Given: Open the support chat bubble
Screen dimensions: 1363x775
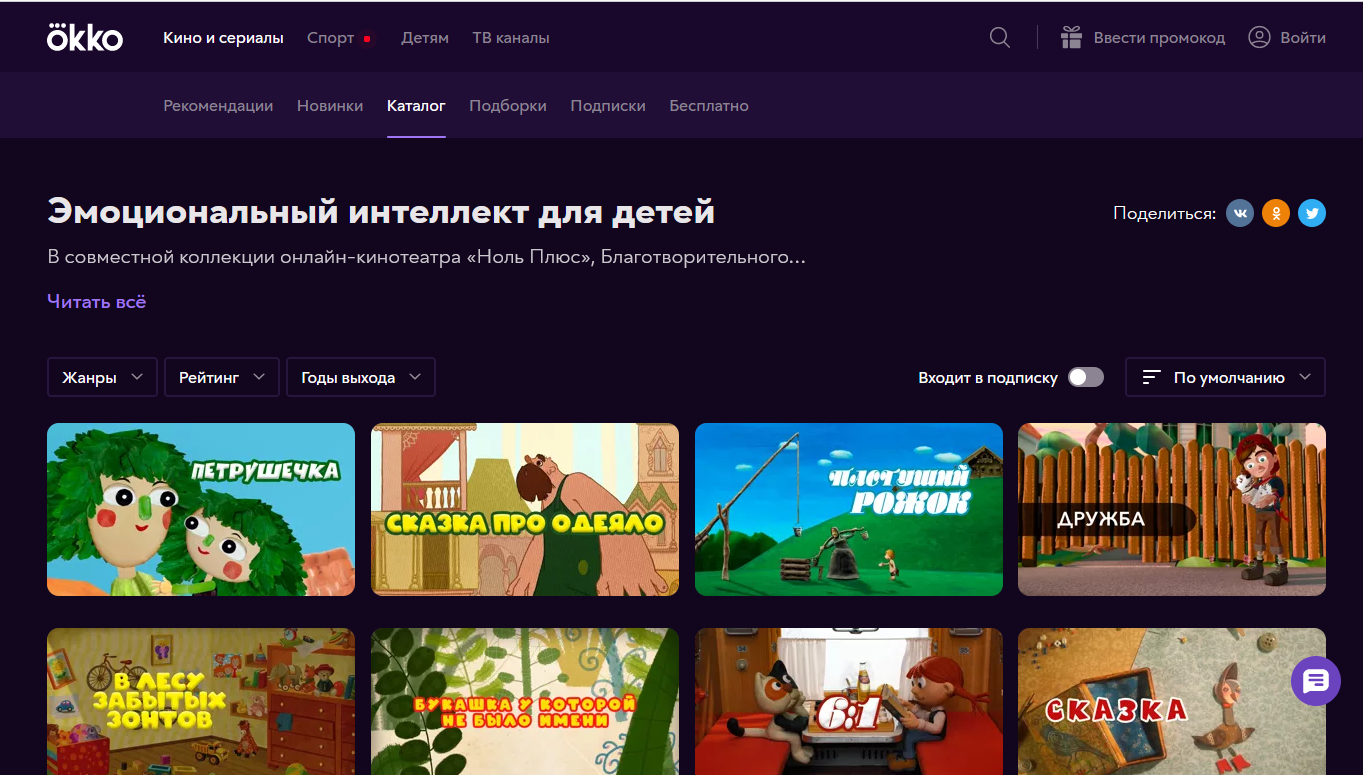Looking at the screenshot, I should click(1316, 682).
